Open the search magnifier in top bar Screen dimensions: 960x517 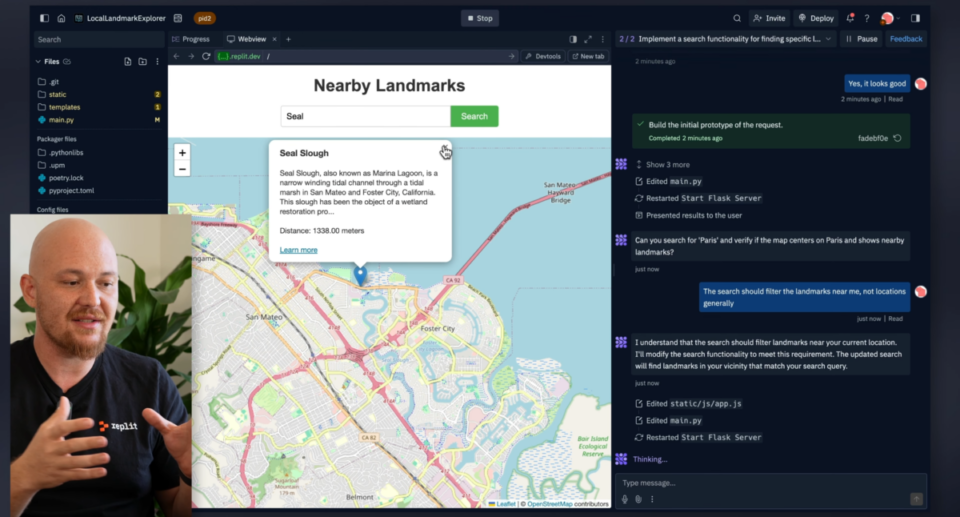[x=737, y=18]
